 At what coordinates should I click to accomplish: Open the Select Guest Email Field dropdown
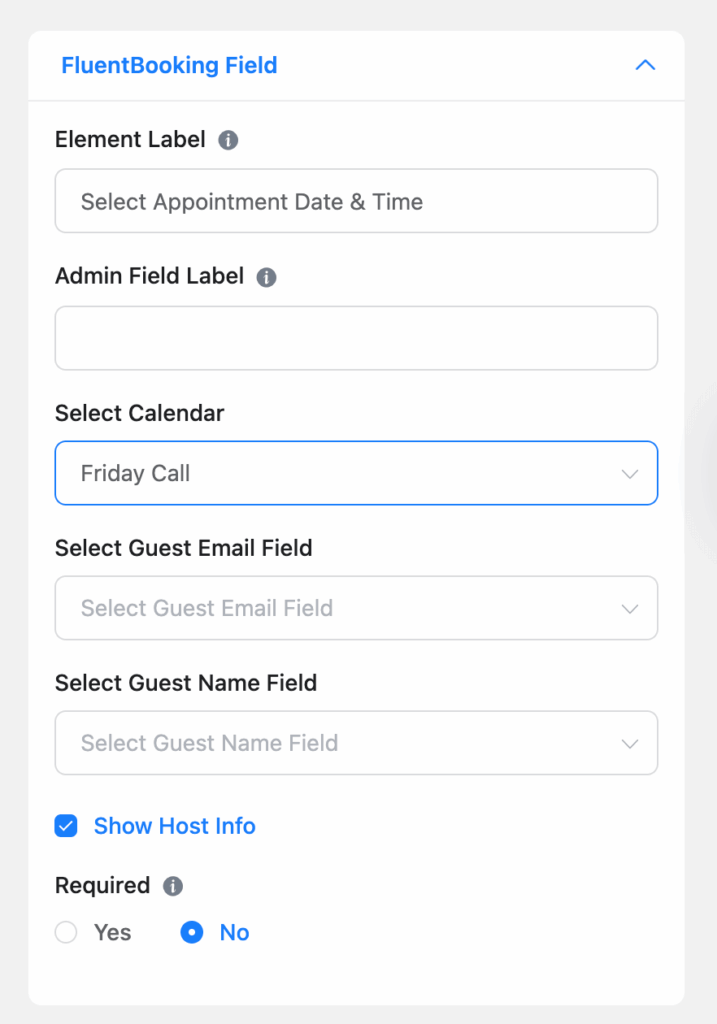(356, 608)
